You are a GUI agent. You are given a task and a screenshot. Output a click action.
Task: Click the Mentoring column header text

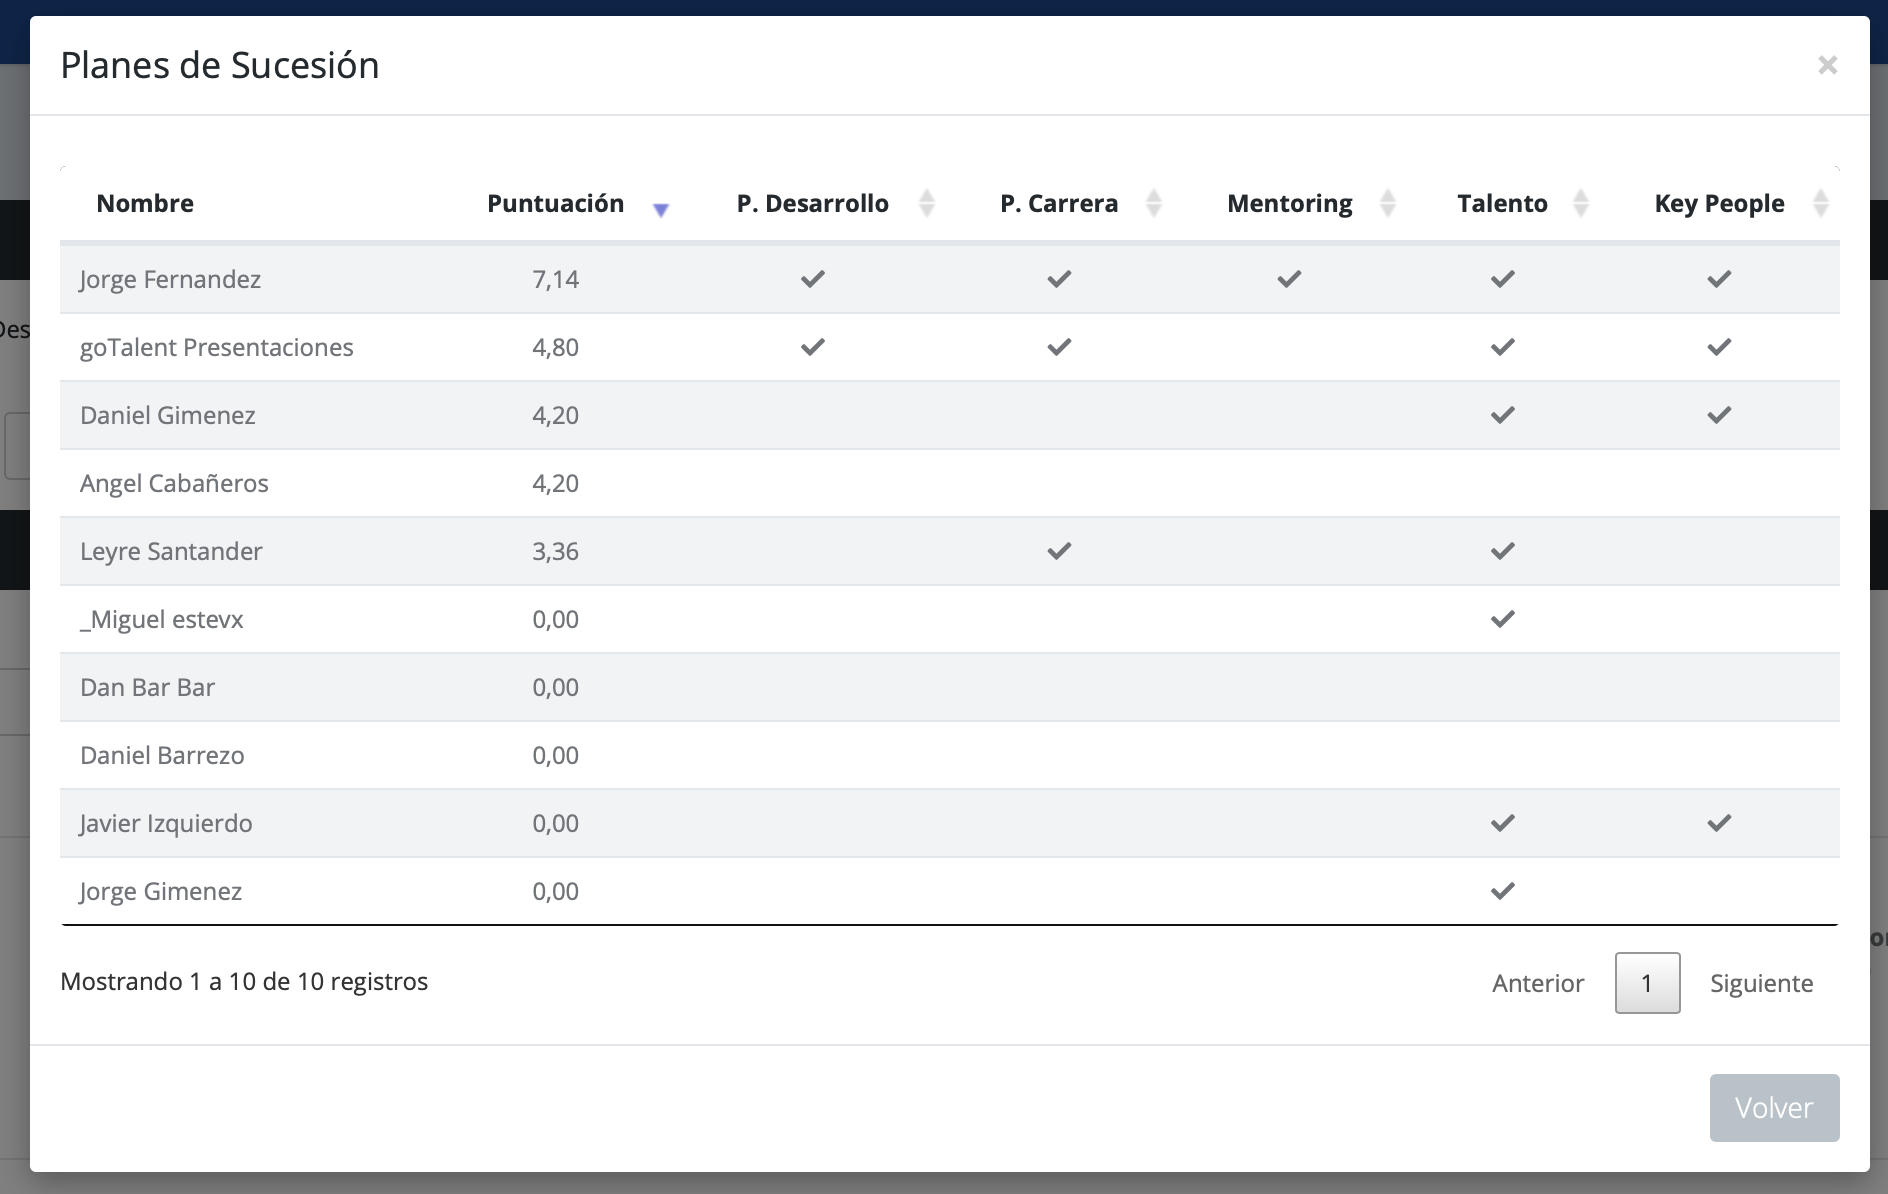(x=1290, y=203)
